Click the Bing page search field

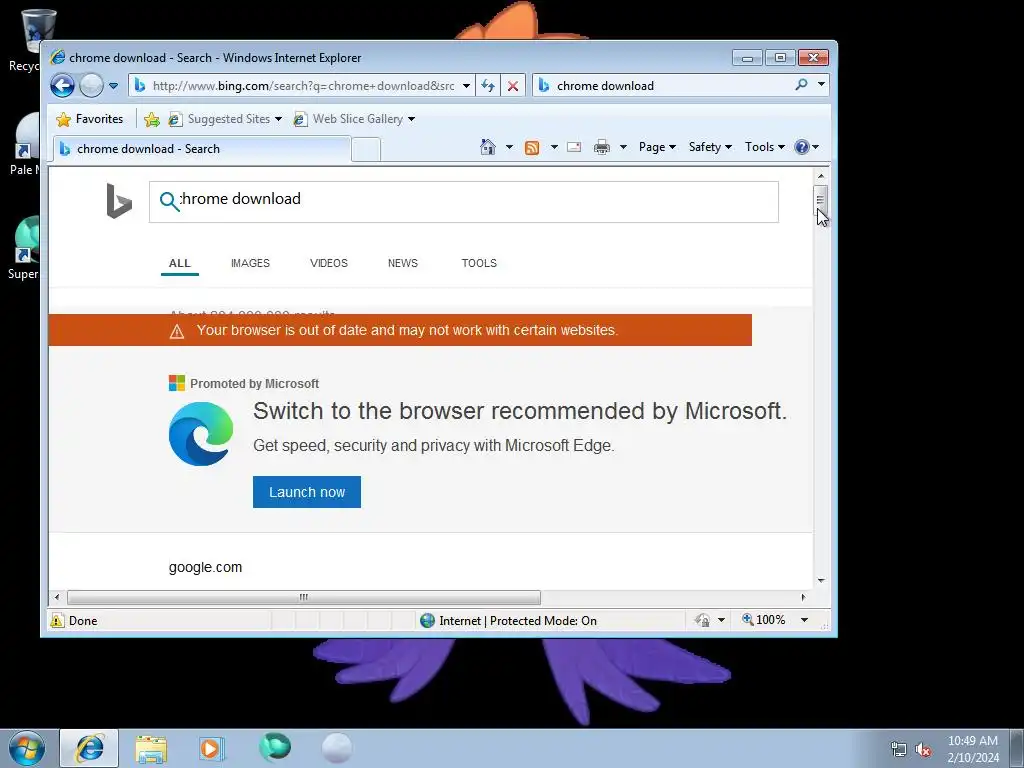[464, 202]
